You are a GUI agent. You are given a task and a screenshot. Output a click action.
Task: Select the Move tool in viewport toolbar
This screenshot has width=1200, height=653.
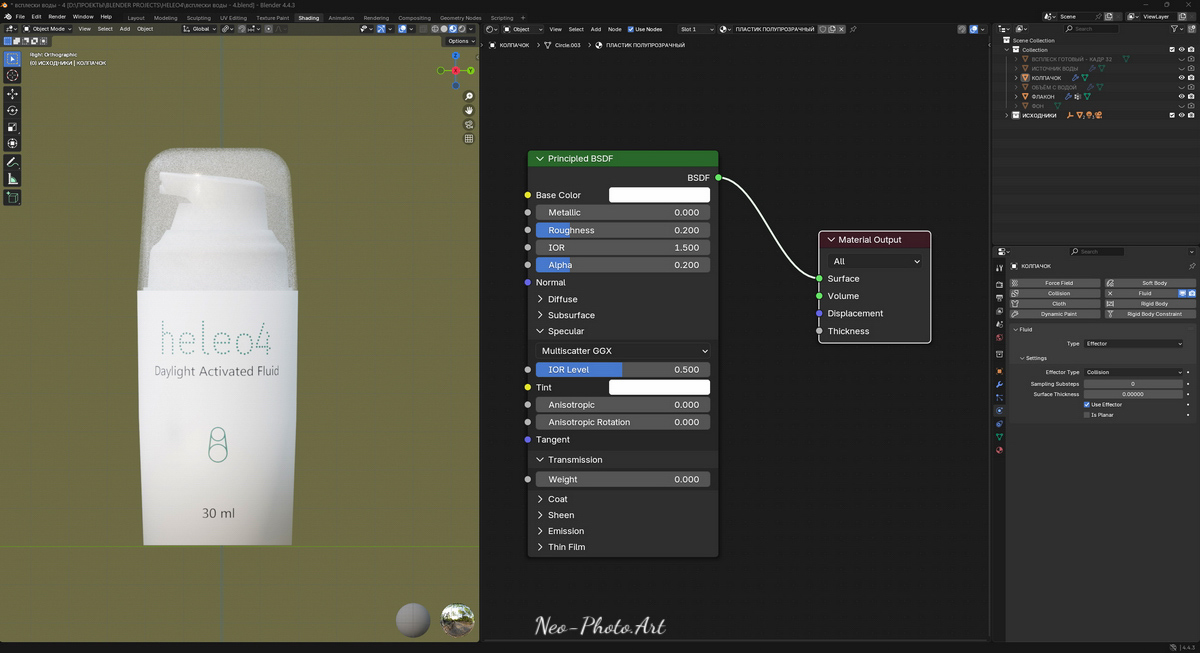coord(12,94)
